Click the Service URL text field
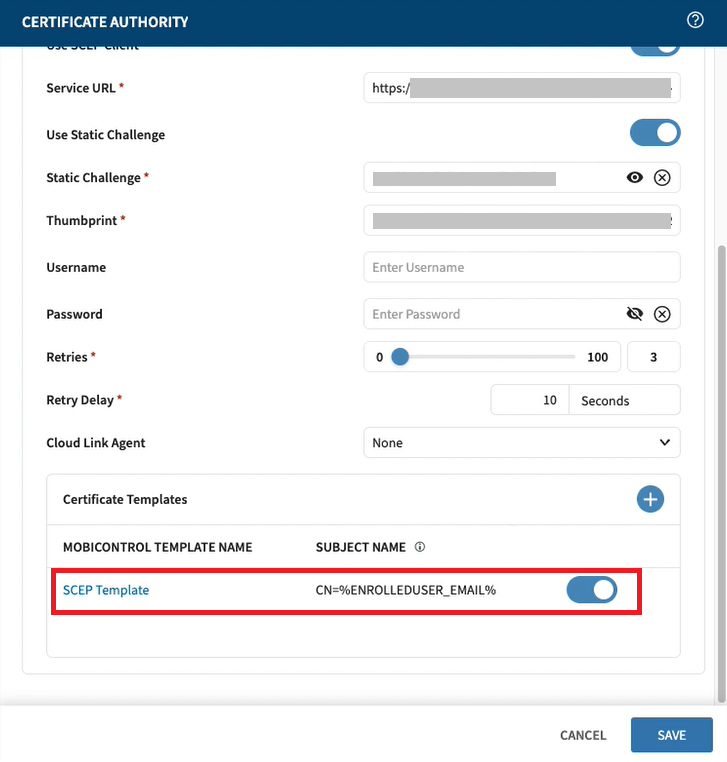Viewport: 727px width, 762px height. (521, 88)
